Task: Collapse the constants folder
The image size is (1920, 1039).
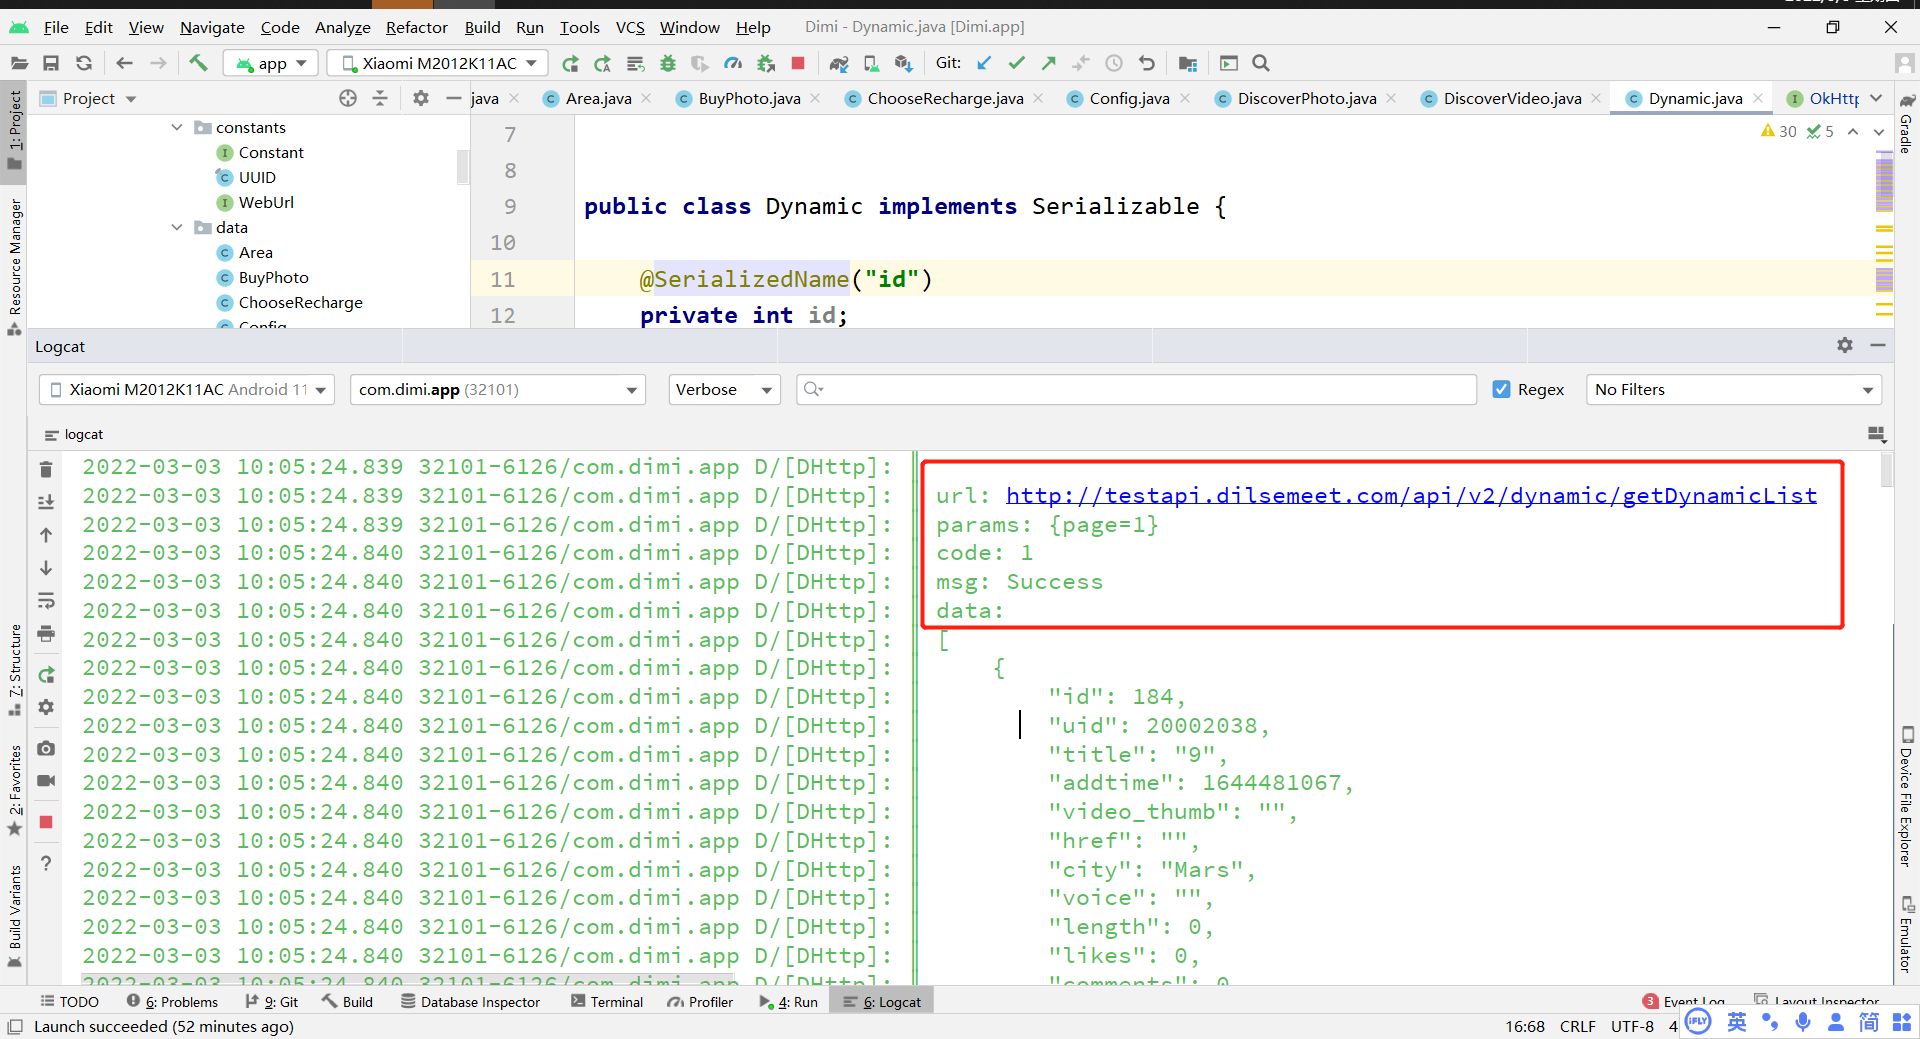Action: coord(177,127)
